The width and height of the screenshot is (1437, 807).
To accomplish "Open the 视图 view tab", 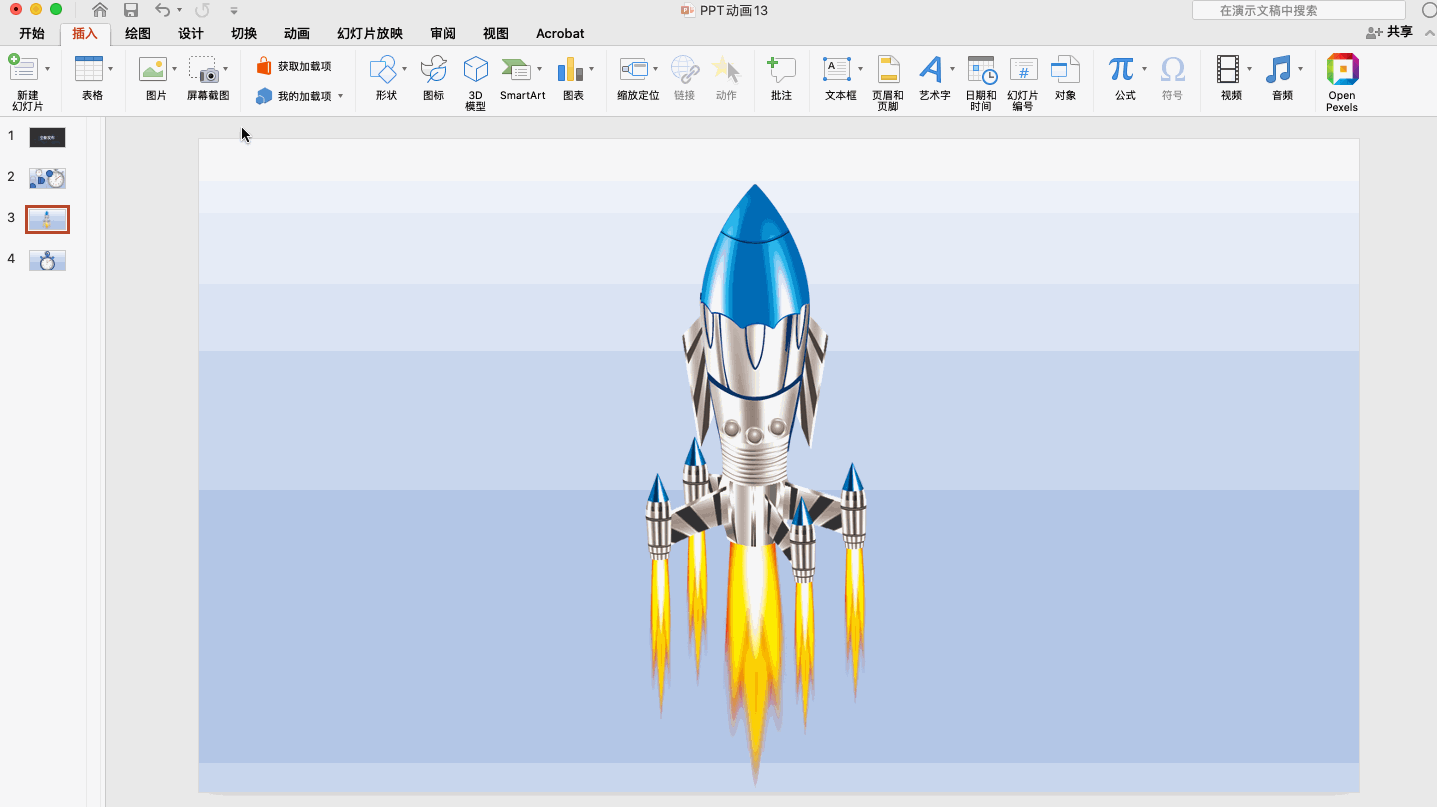I will [x=496, y=33].
